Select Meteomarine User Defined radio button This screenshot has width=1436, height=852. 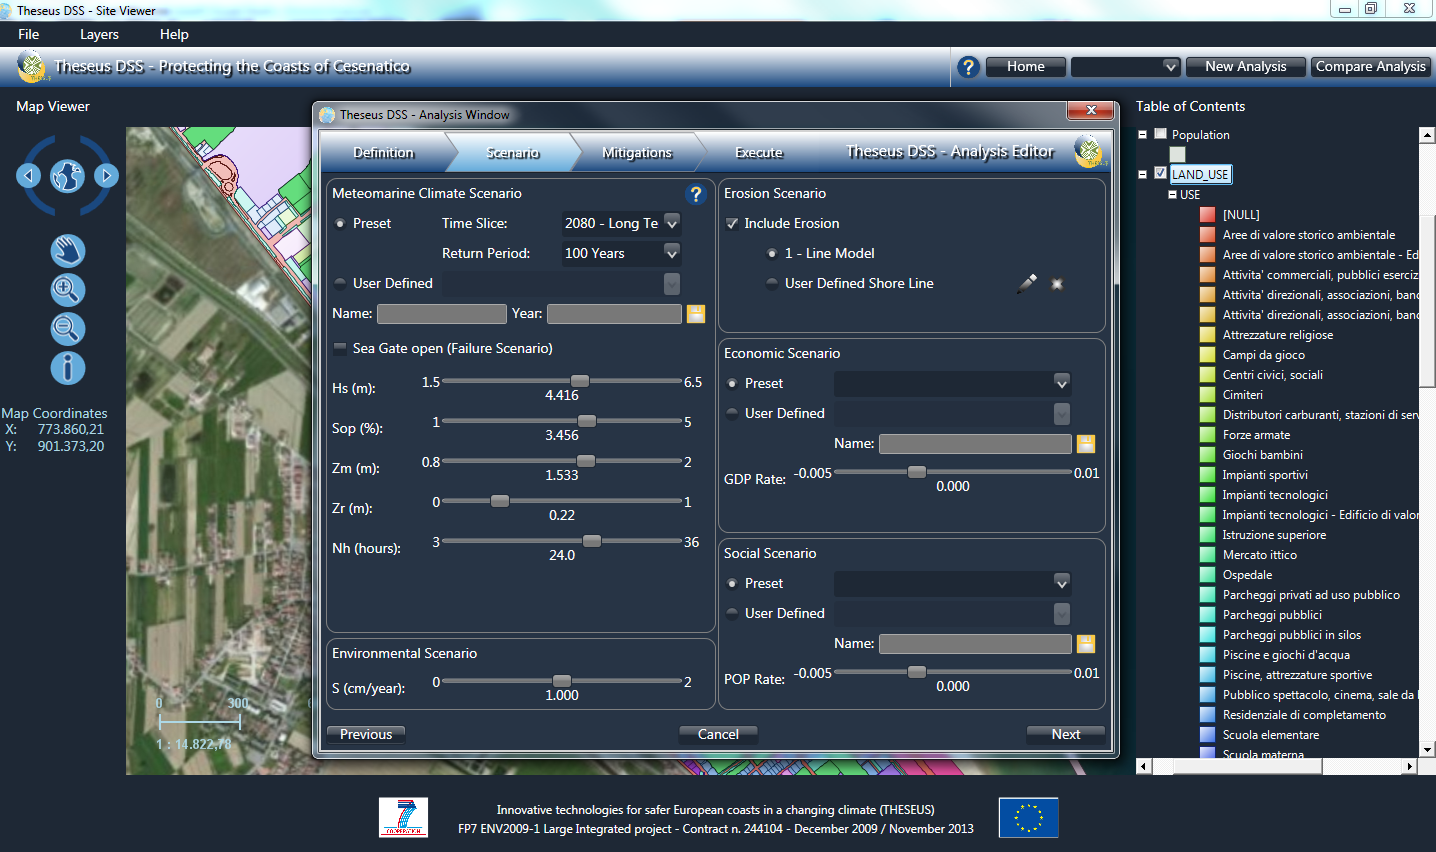[x=340, y=284]
